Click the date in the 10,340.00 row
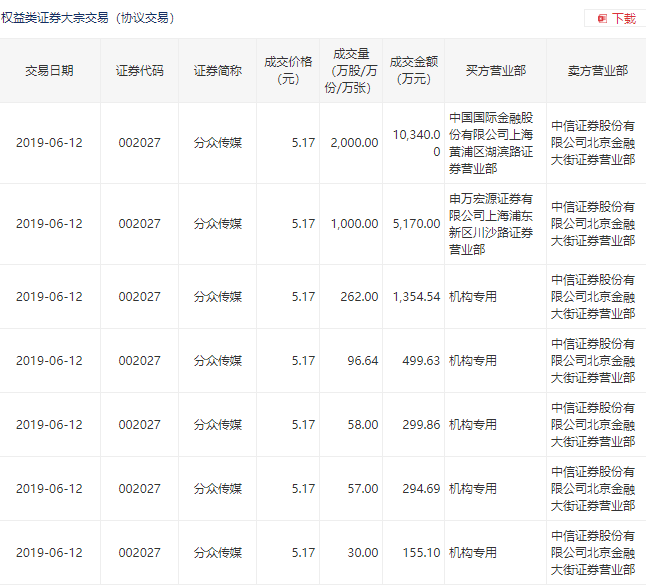 pyautogui.click(x=49, y=143)
